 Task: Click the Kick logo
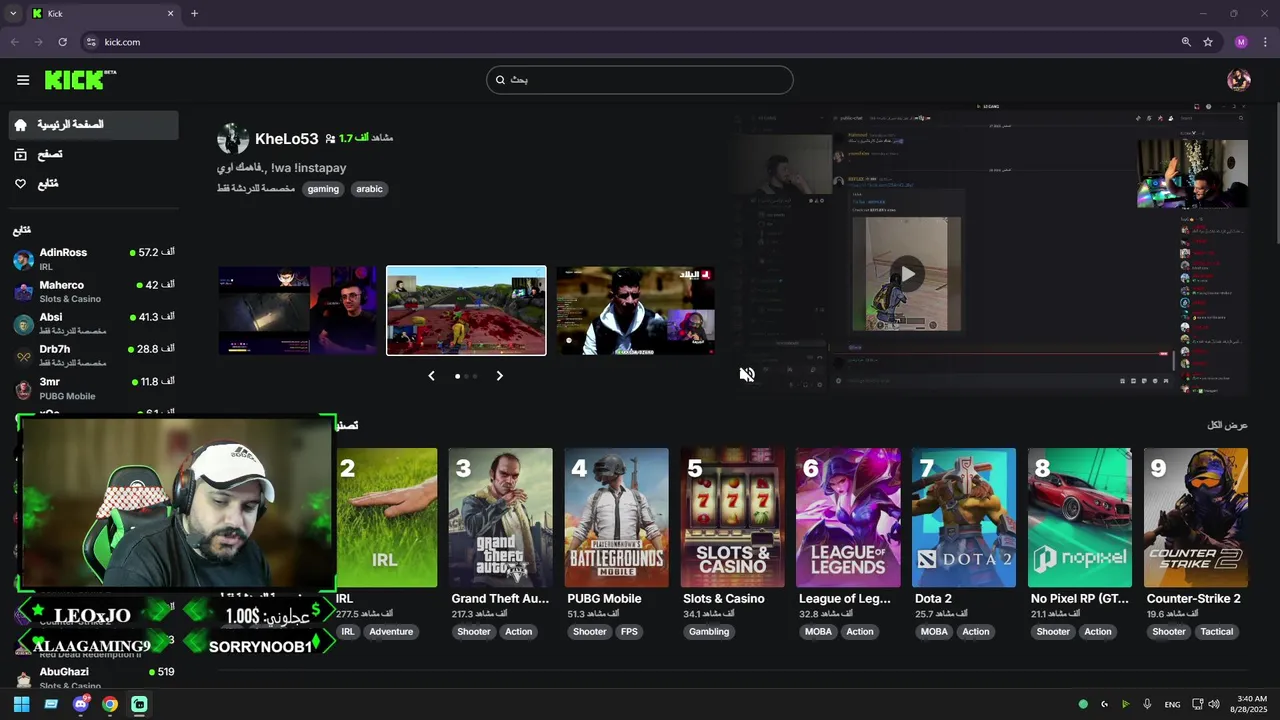(80, 80)
